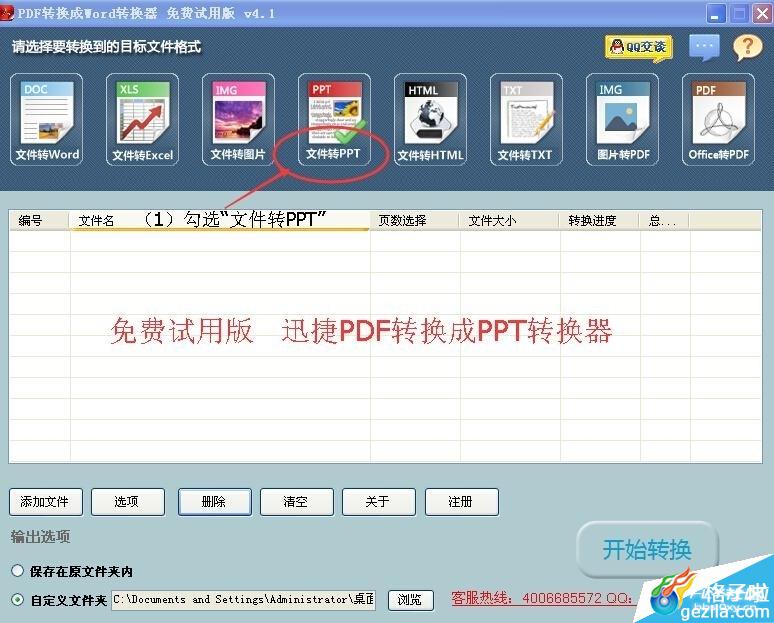Viewport: 774px width, 623px height.
Task: Select the 自定义文件夹 radio option
Action: click(18, 600)
